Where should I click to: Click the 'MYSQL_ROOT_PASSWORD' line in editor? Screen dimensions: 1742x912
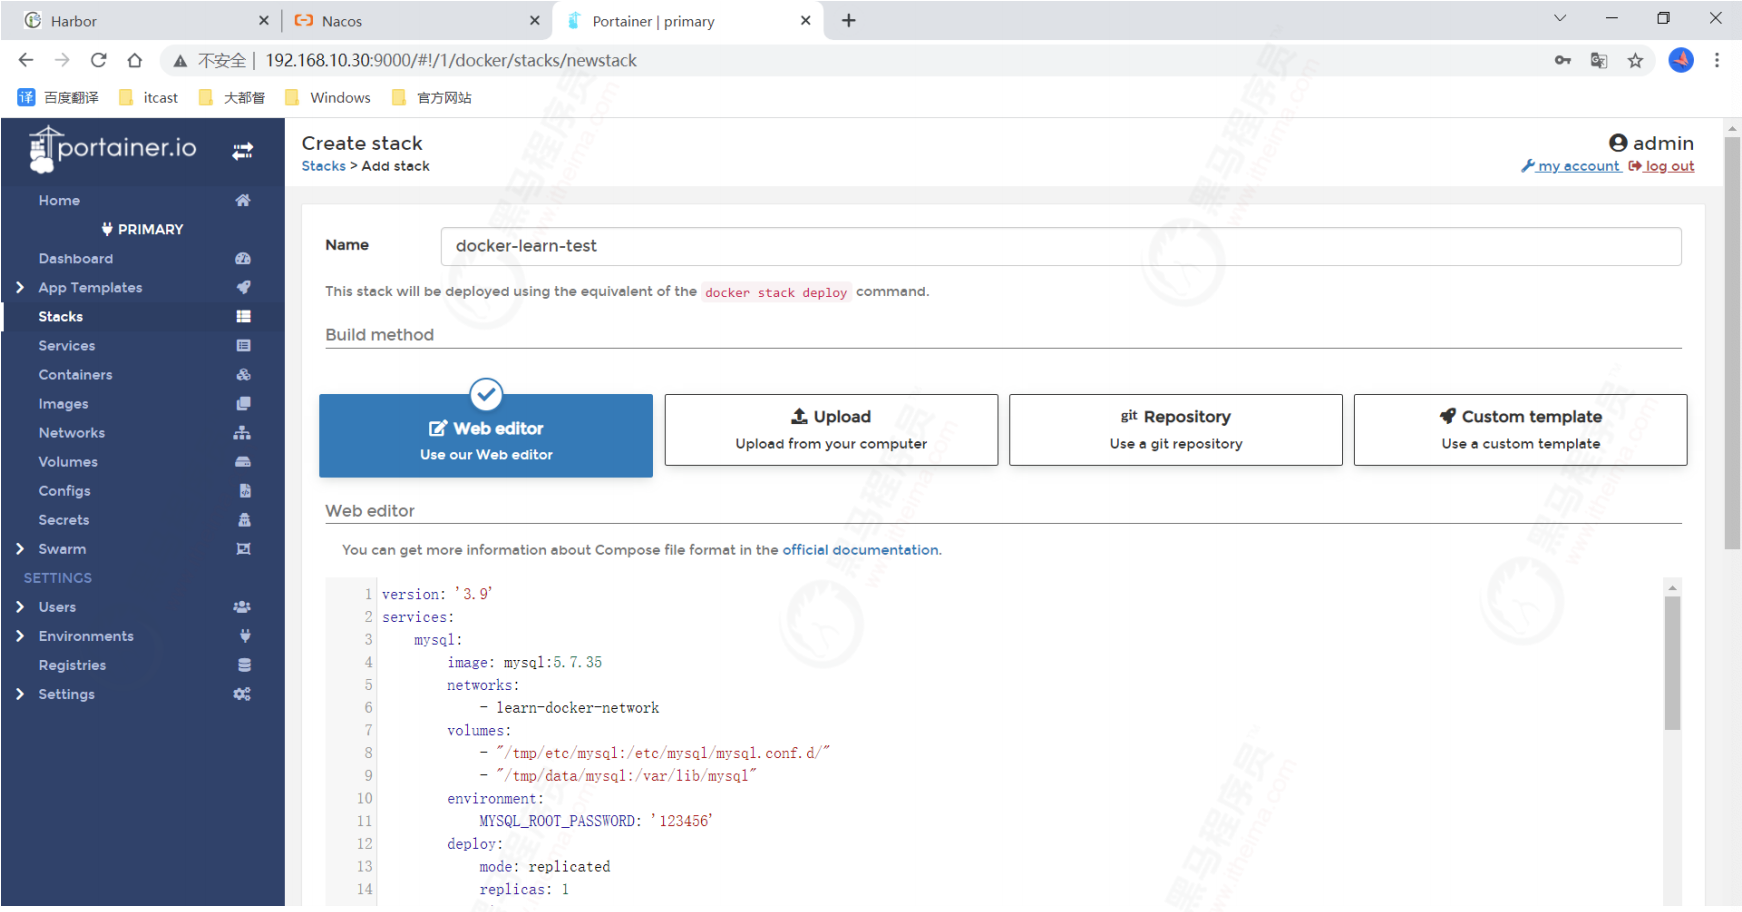coord(596,820)
